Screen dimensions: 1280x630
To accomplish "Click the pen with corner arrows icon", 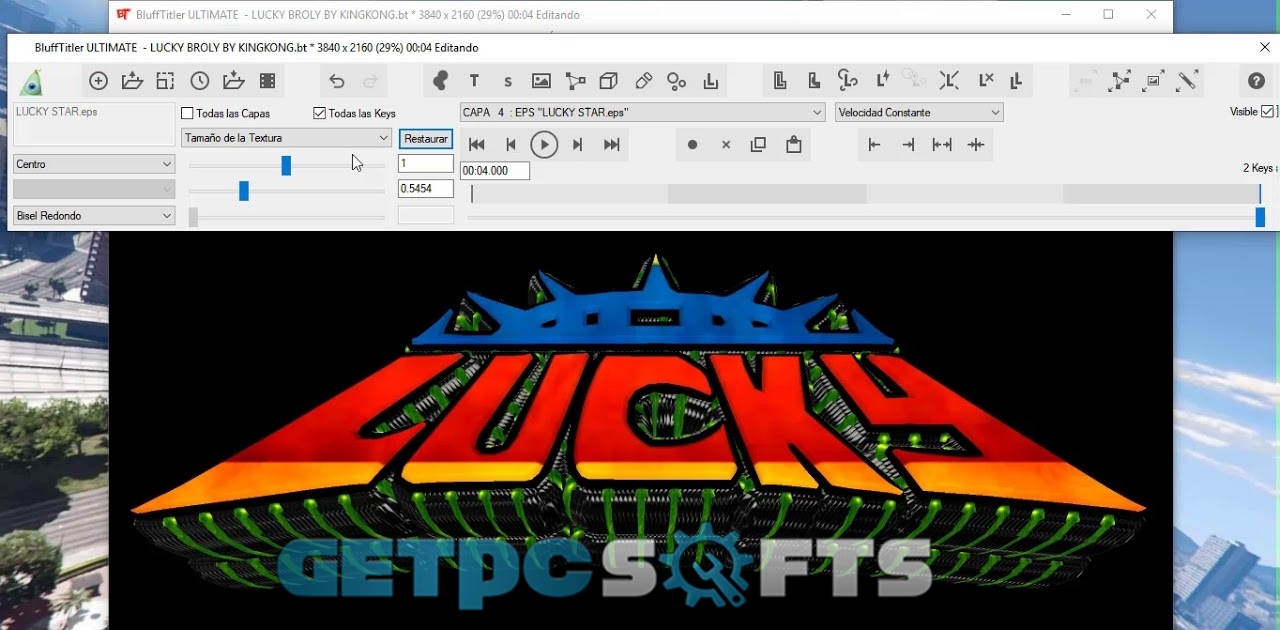I will point(1188,81).
